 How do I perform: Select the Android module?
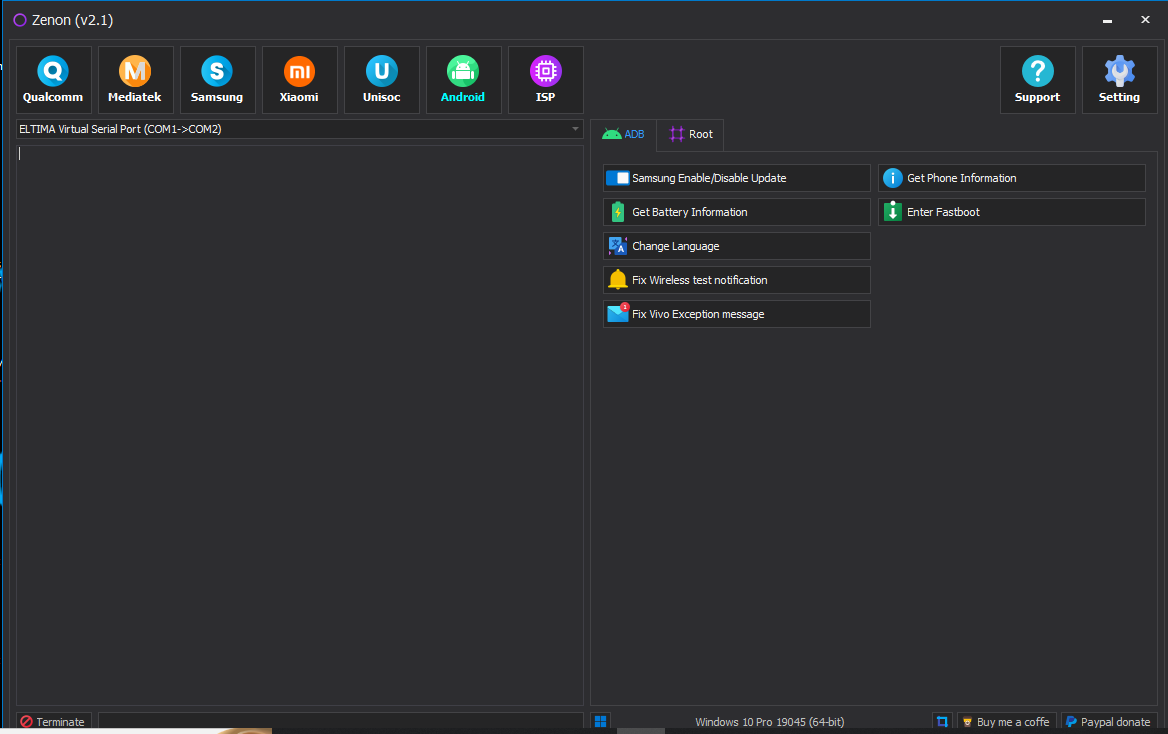point(463,80)
